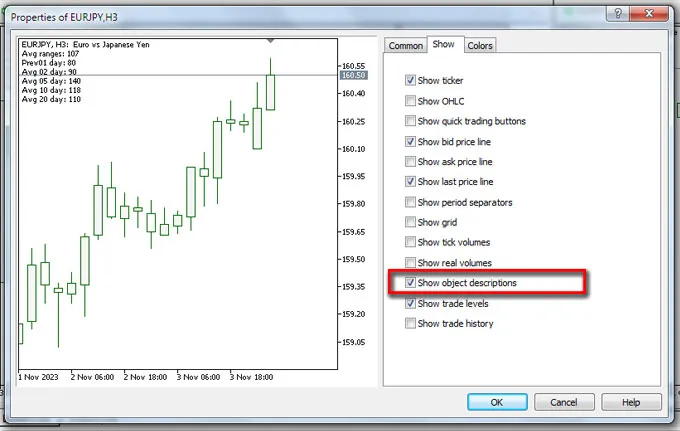Disable Show bid price line
The height and width of the screenshot is (431, 680).
pyautogui.click(x=411, y=142)
